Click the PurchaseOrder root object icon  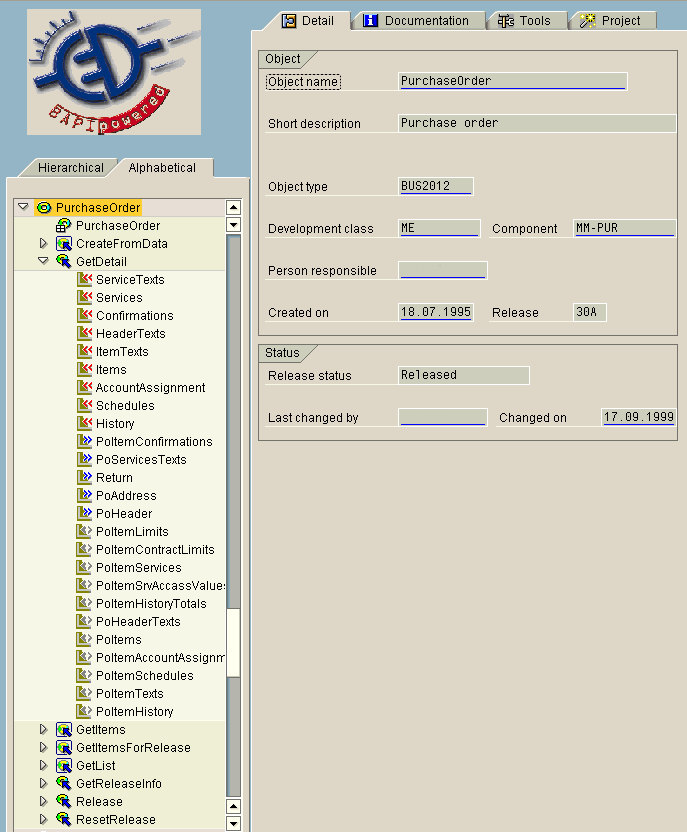pos(43,208)
